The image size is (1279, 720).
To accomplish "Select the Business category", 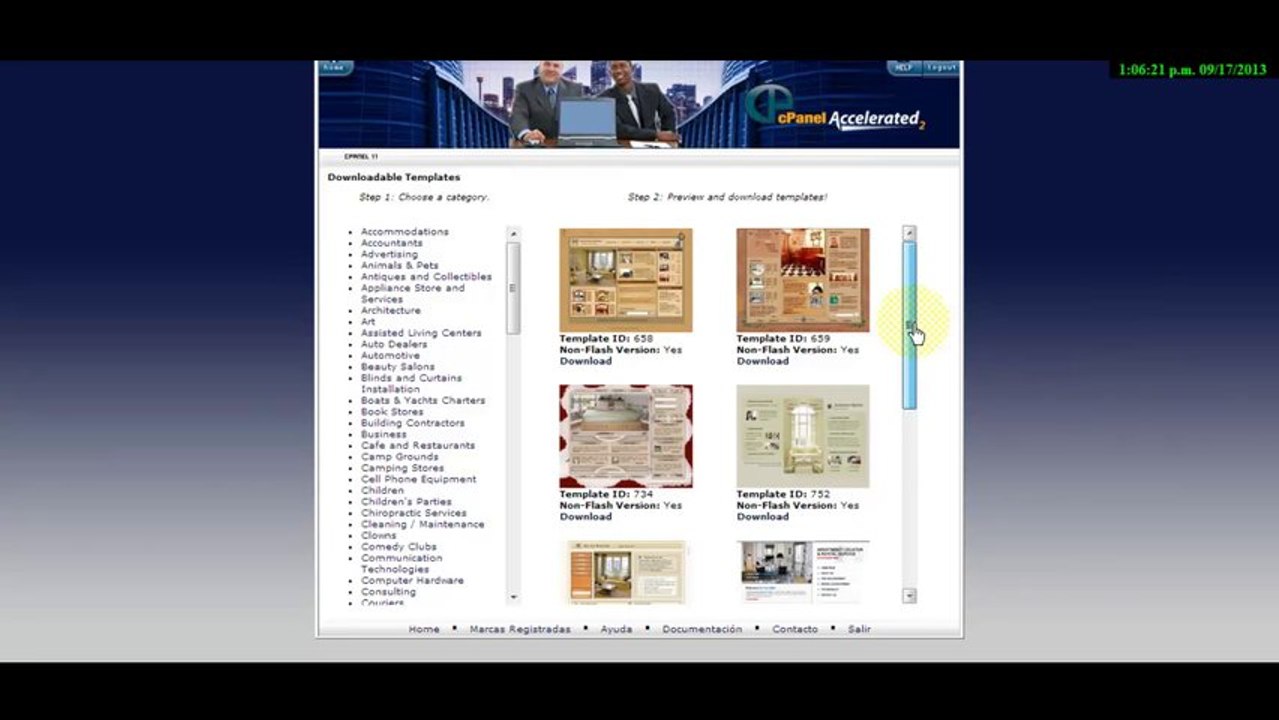I will 384,435.
